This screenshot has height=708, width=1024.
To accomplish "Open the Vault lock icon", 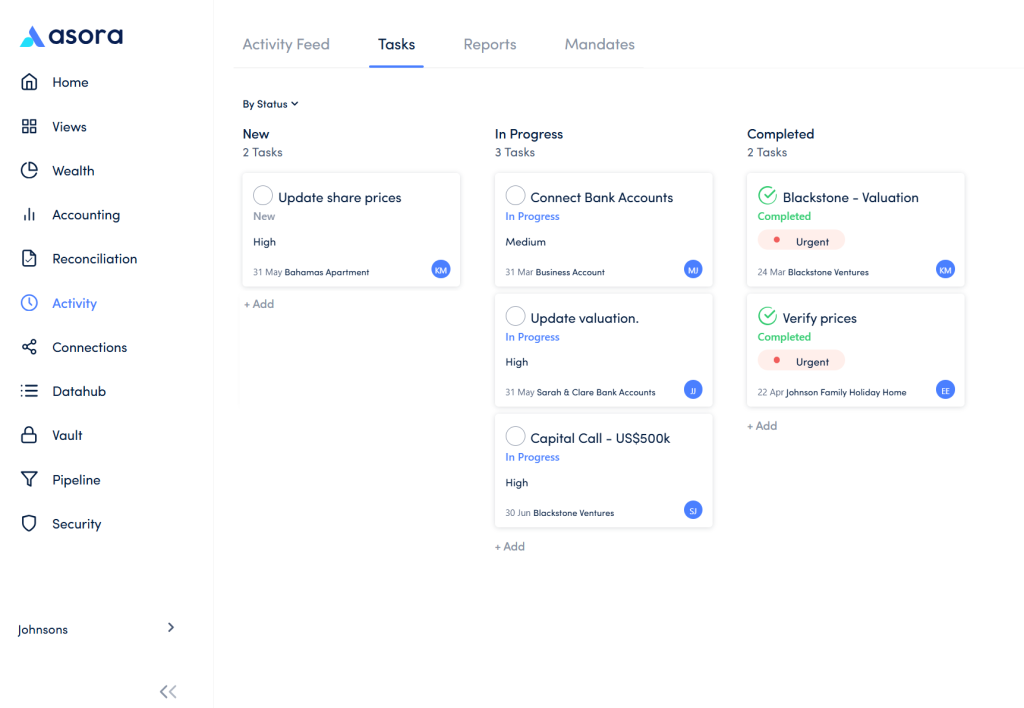I will point(29,435).
